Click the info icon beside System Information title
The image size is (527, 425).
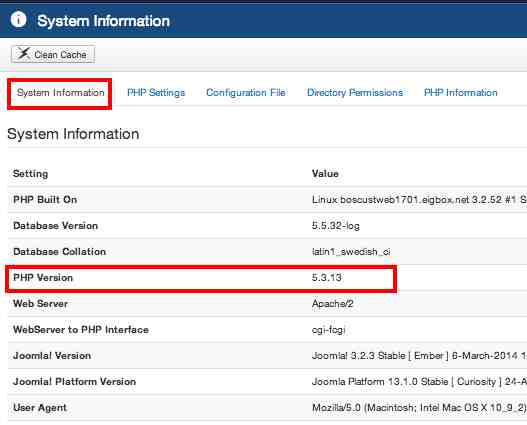[18, 19]
